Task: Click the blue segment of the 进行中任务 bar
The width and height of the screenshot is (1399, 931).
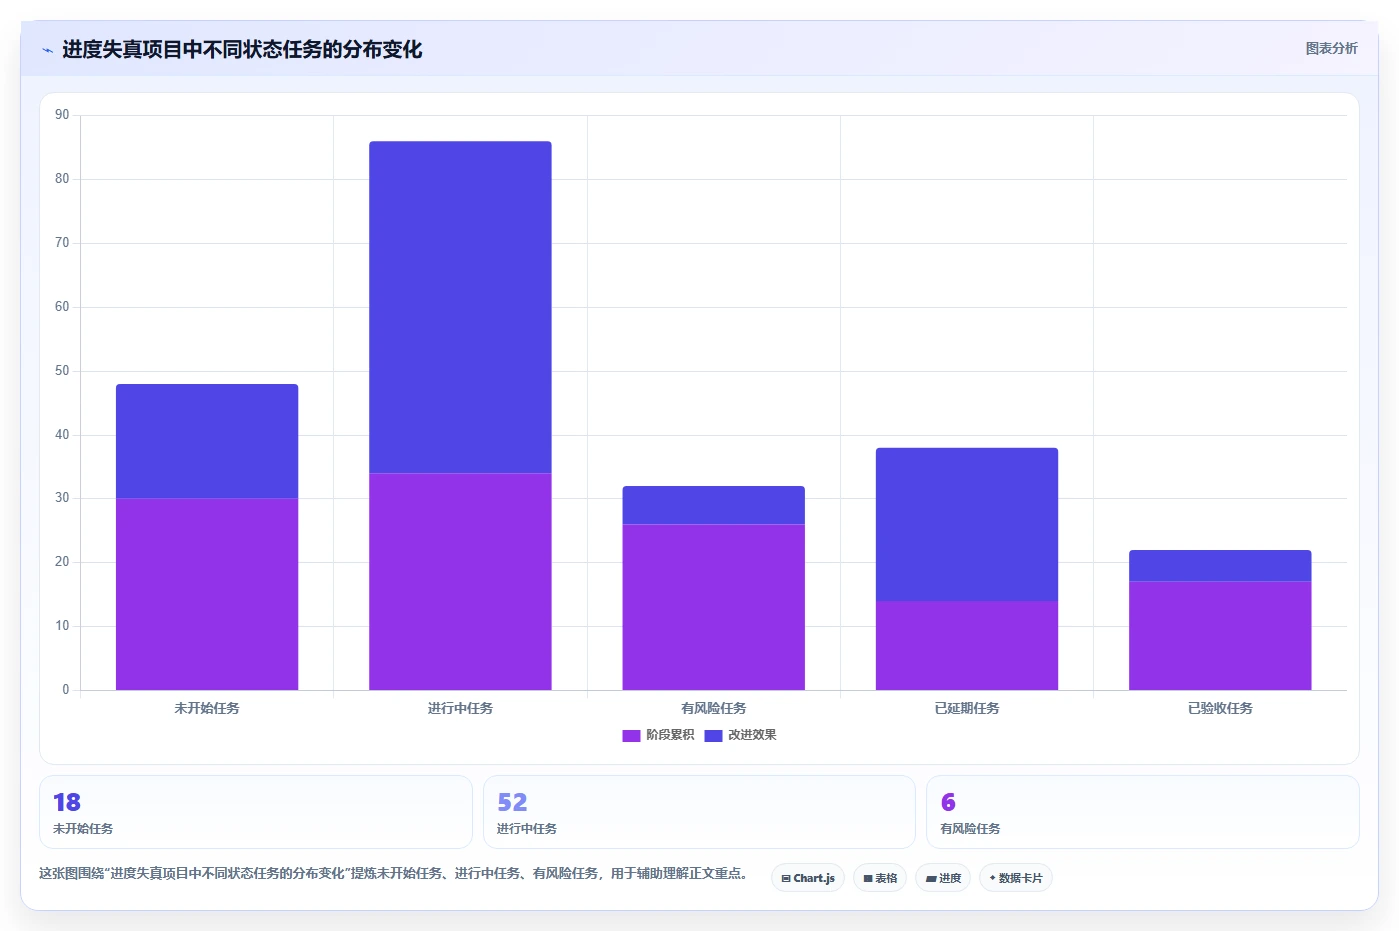Action: click(460, 307)
